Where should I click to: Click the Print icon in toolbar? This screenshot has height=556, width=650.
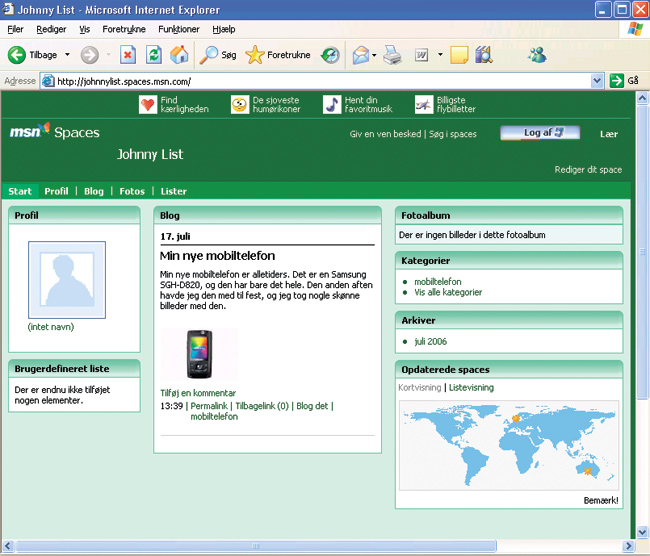[x=392, y=55]
